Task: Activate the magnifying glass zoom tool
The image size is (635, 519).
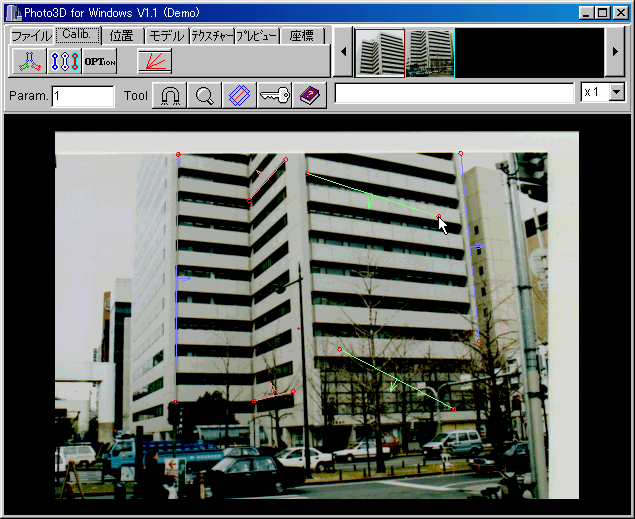Action: point(205,96)
